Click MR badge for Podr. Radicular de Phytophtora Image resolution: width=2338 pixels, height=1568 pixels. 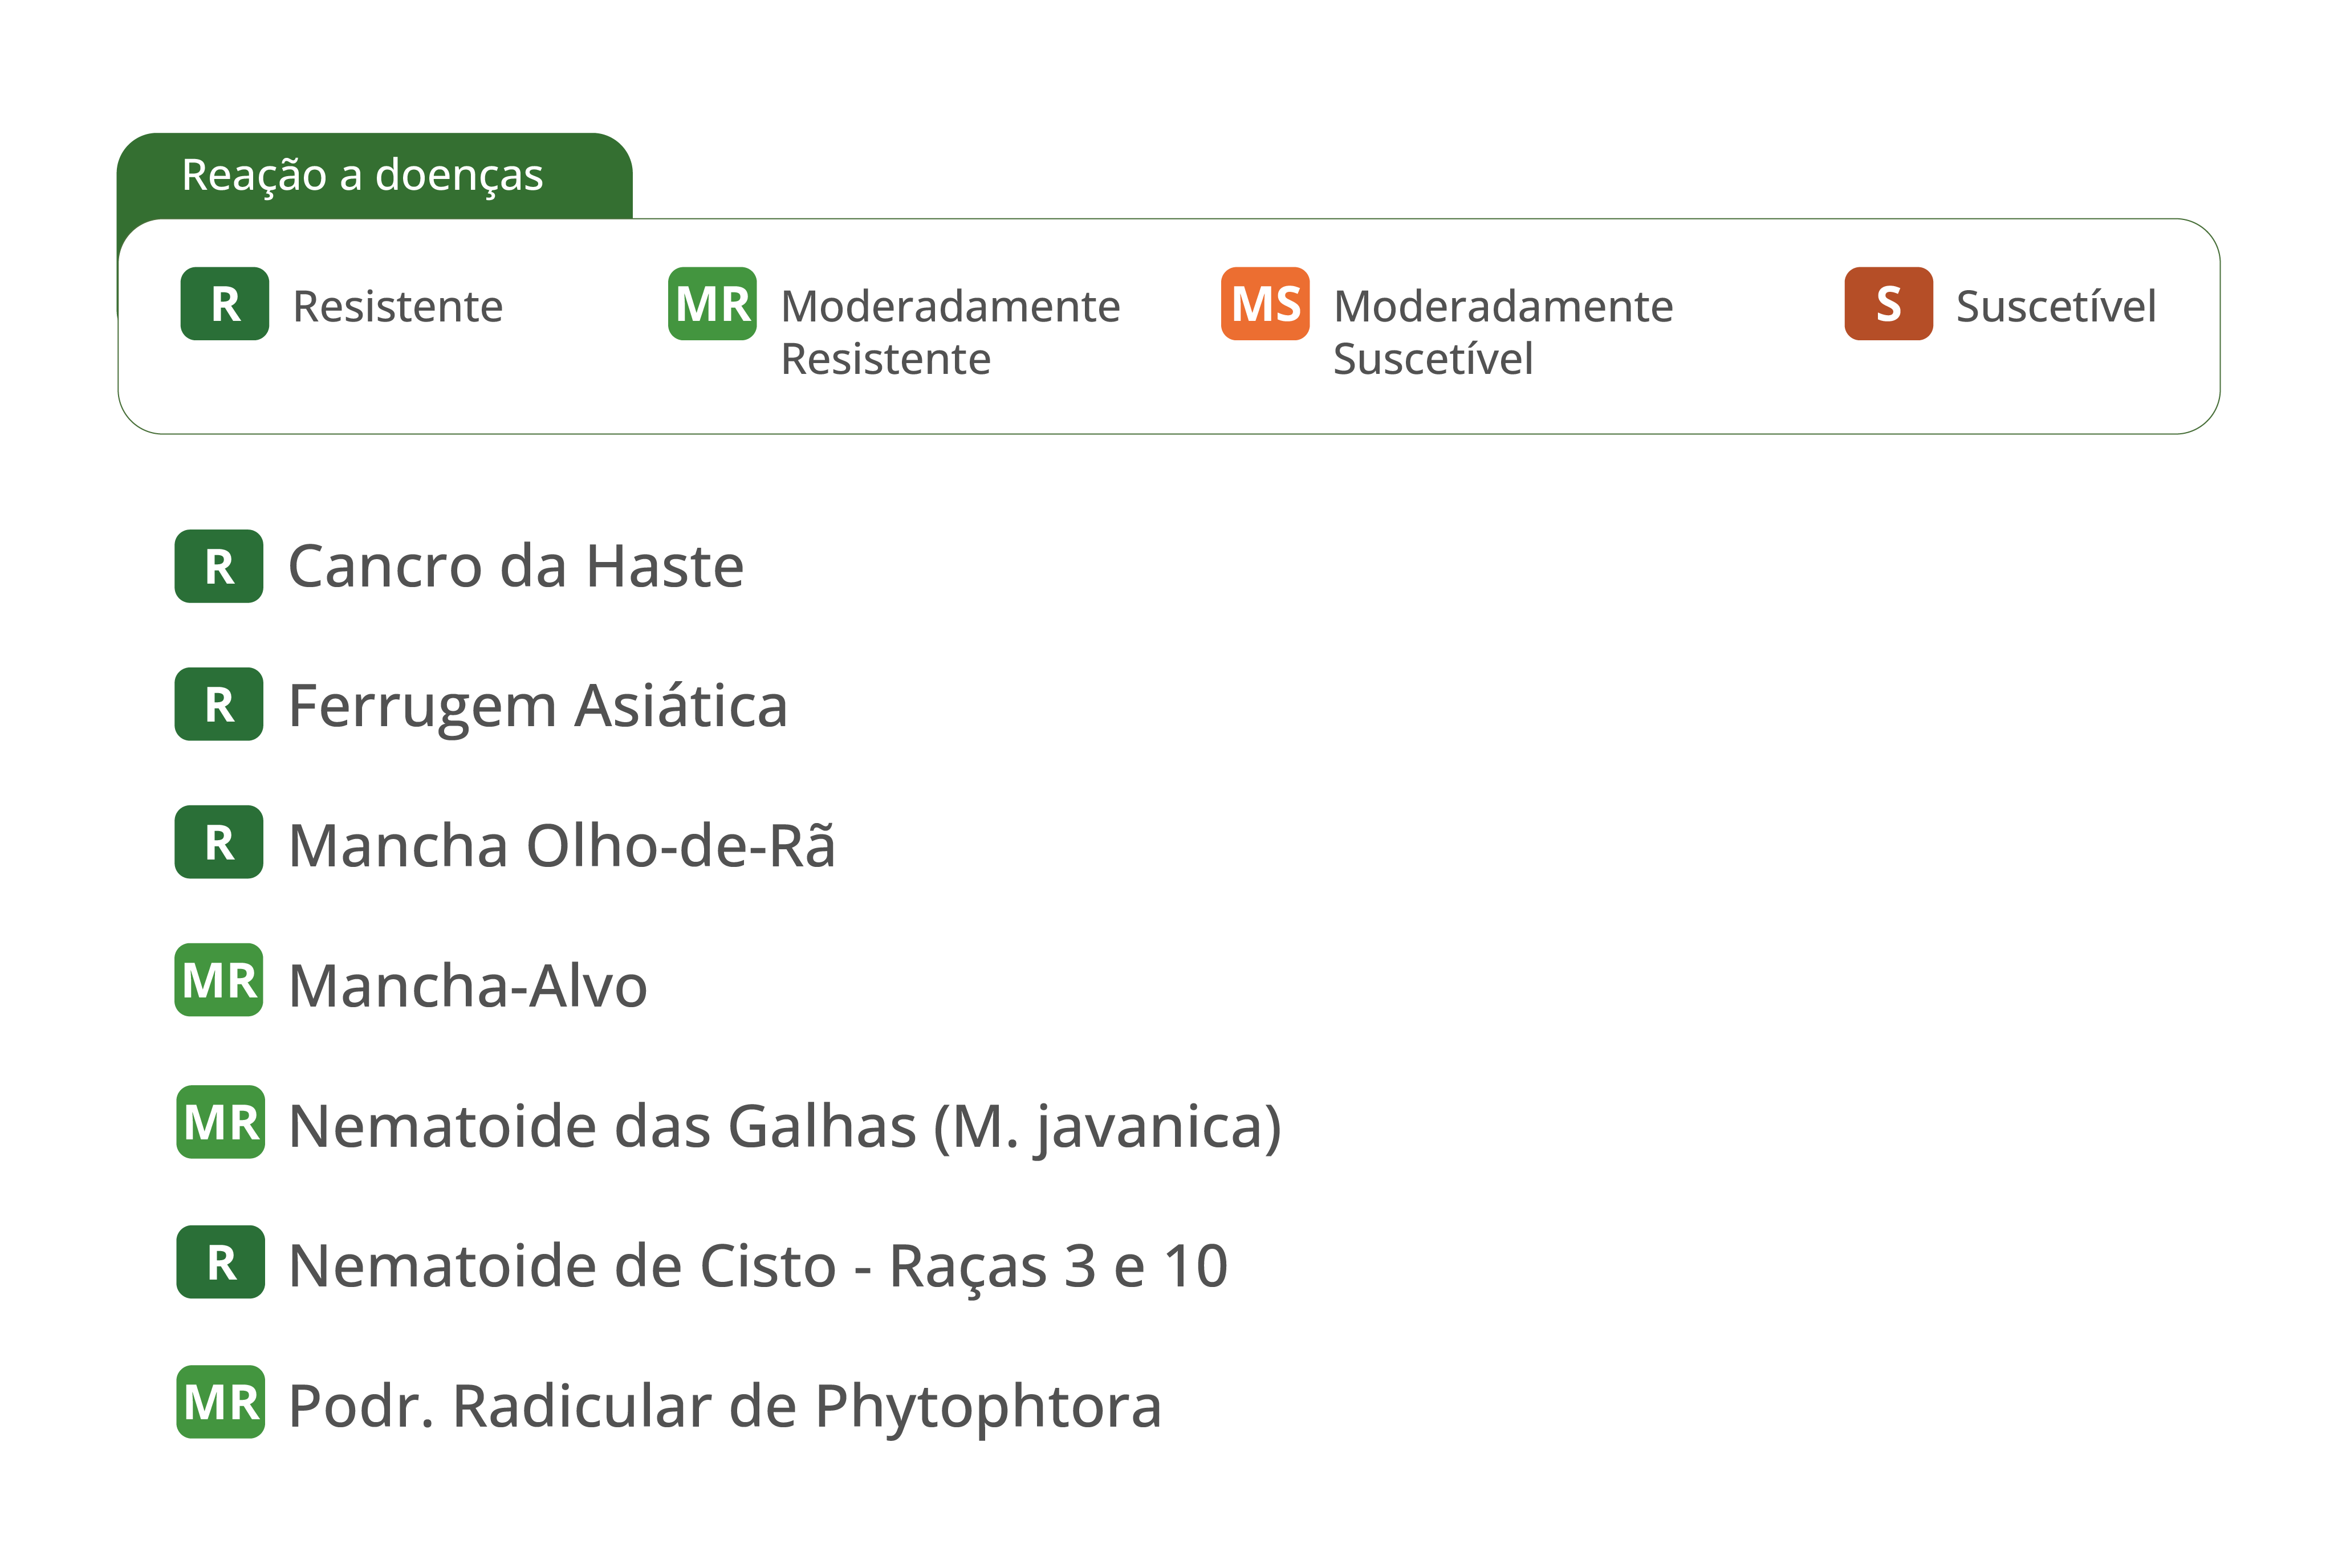[221, 1402]
